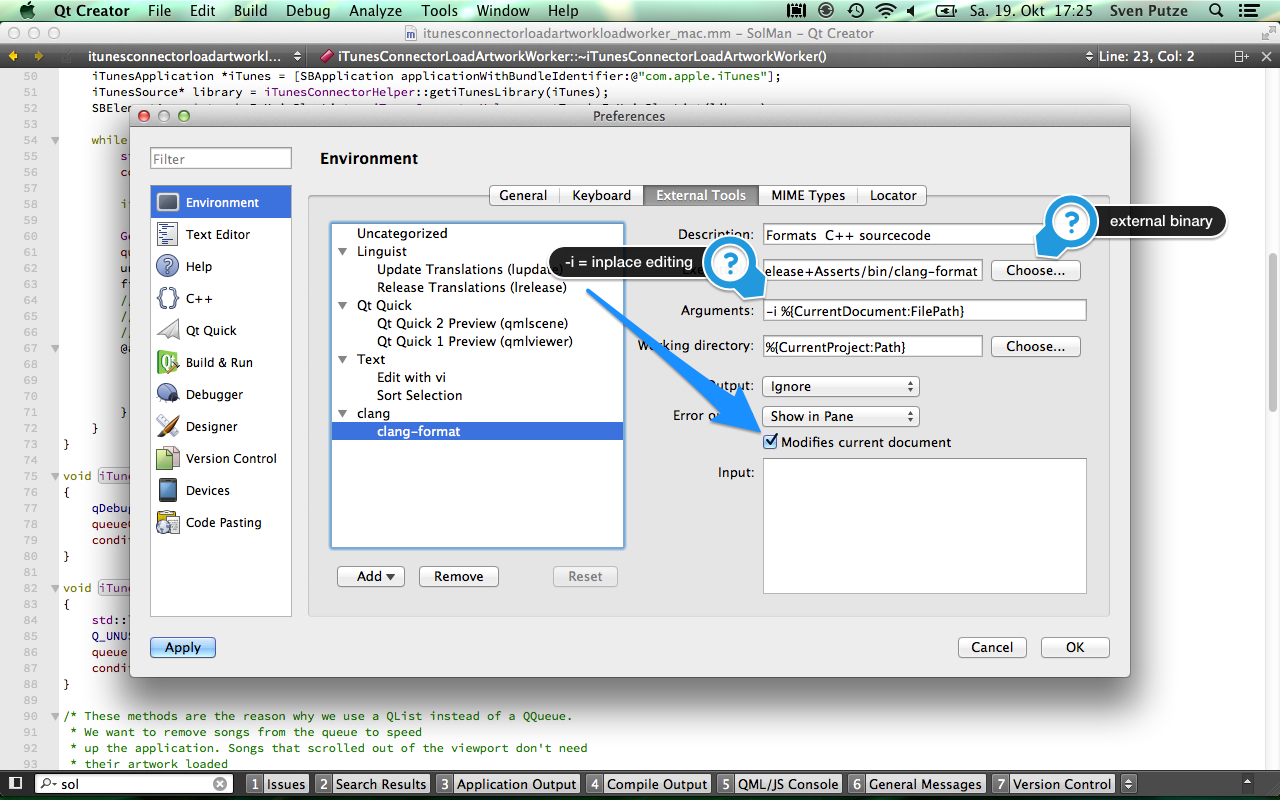Viewport: 1280px width, 800px height.
Task: Open Code Pasting preferences
Action: pos(221,522)
